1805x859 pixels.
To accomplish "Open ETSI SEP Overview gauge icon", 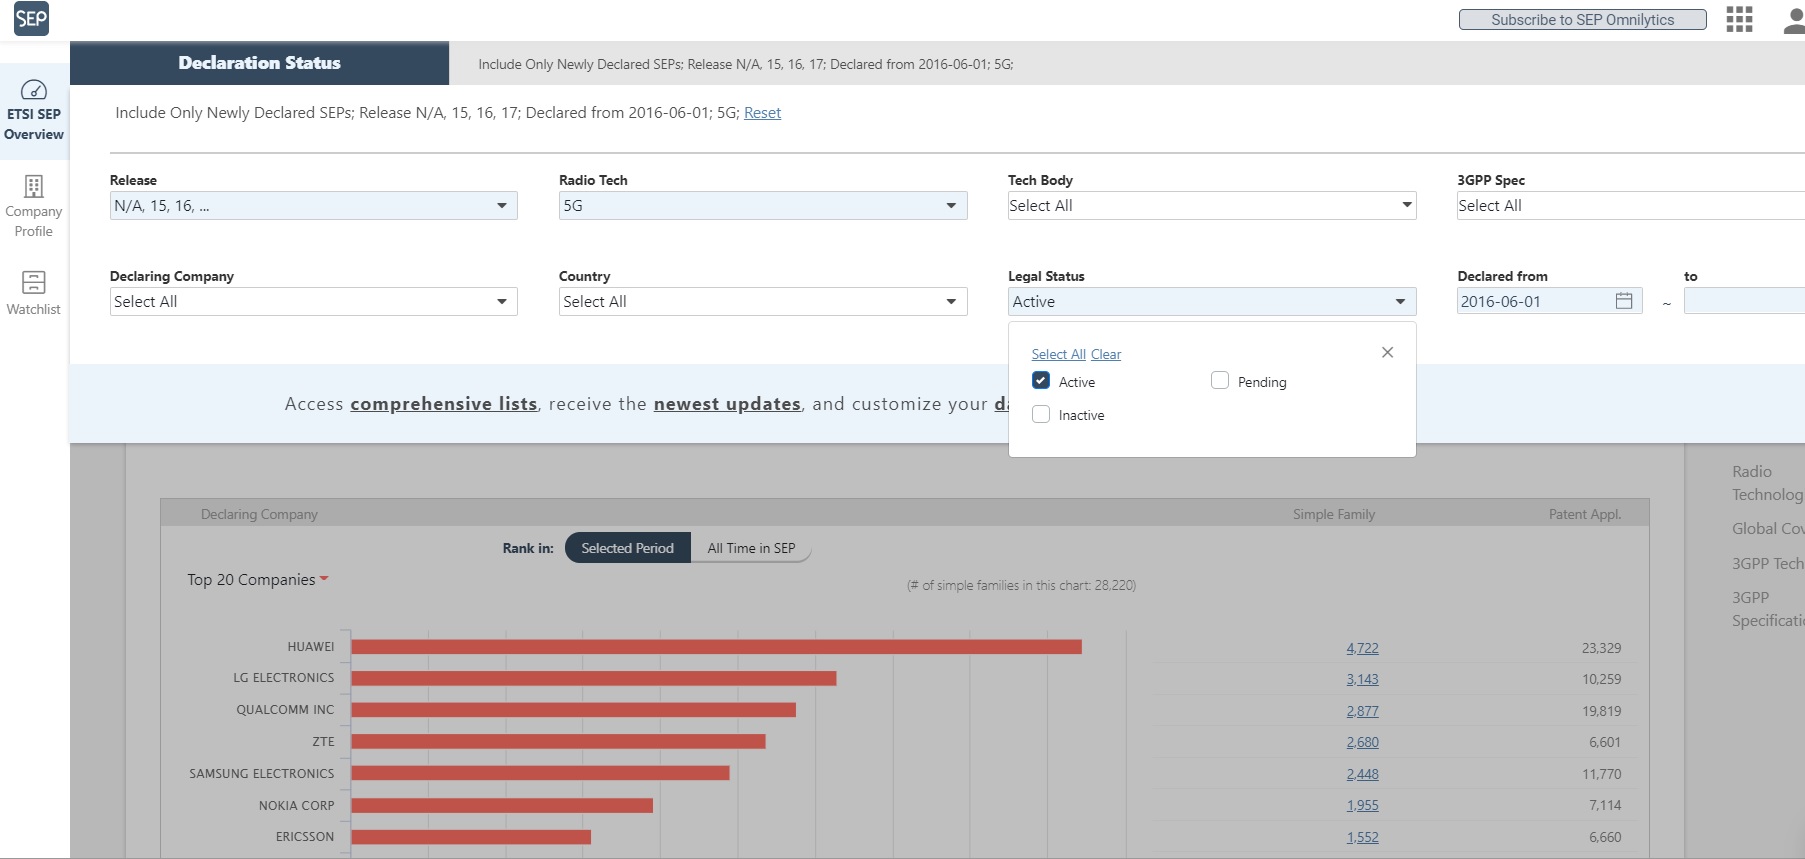I will (x=34, y=90).
